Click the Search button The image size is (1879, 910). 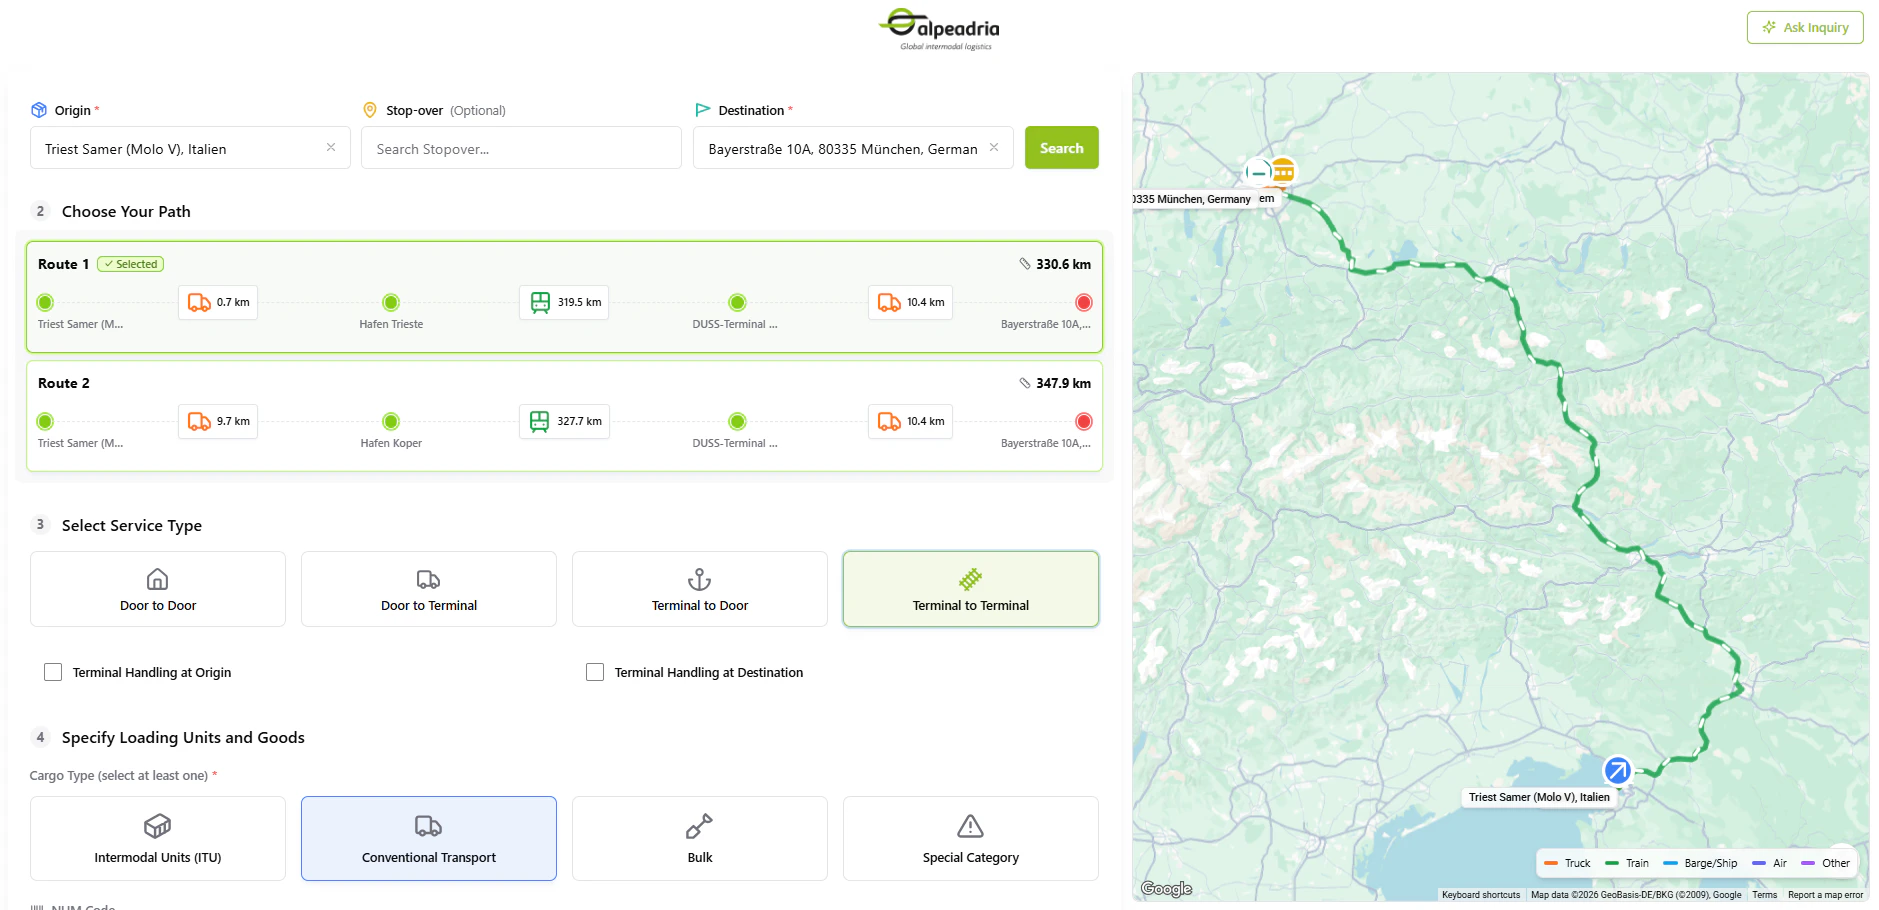pyautogui.click(x=1061, y=147)
